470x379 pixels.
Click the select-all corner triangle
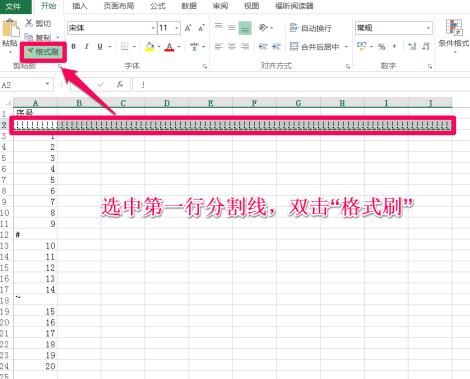click(7, 103)
